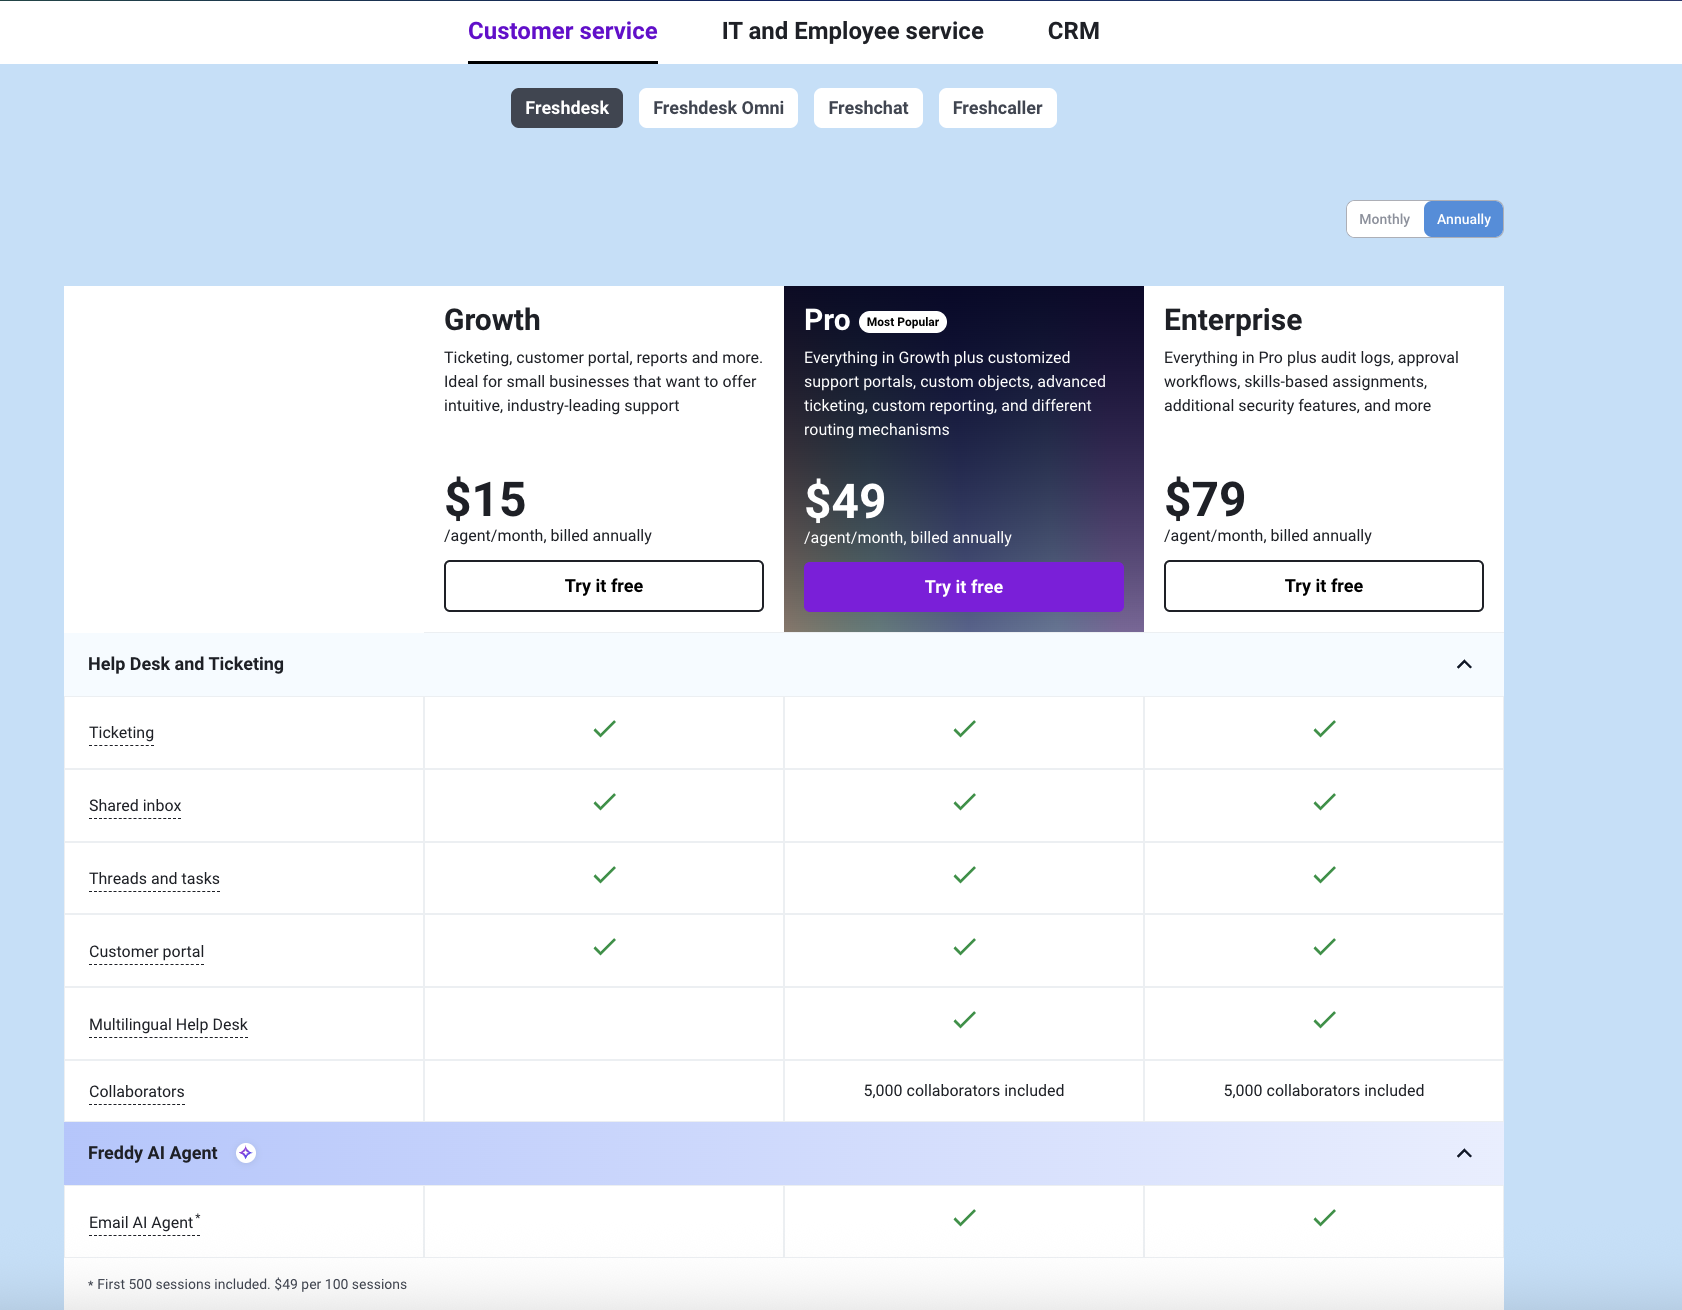Select the Freshcaller product pill
This screenshot has width=1682, height=1310.
[997, 108]
